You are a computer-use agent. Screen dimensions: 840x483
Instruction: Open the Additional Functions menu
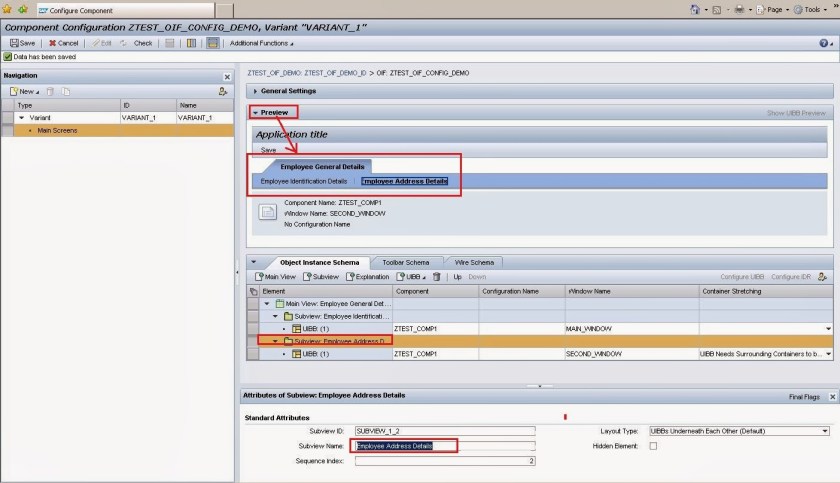pyautogui.click(x=259, y=43)
